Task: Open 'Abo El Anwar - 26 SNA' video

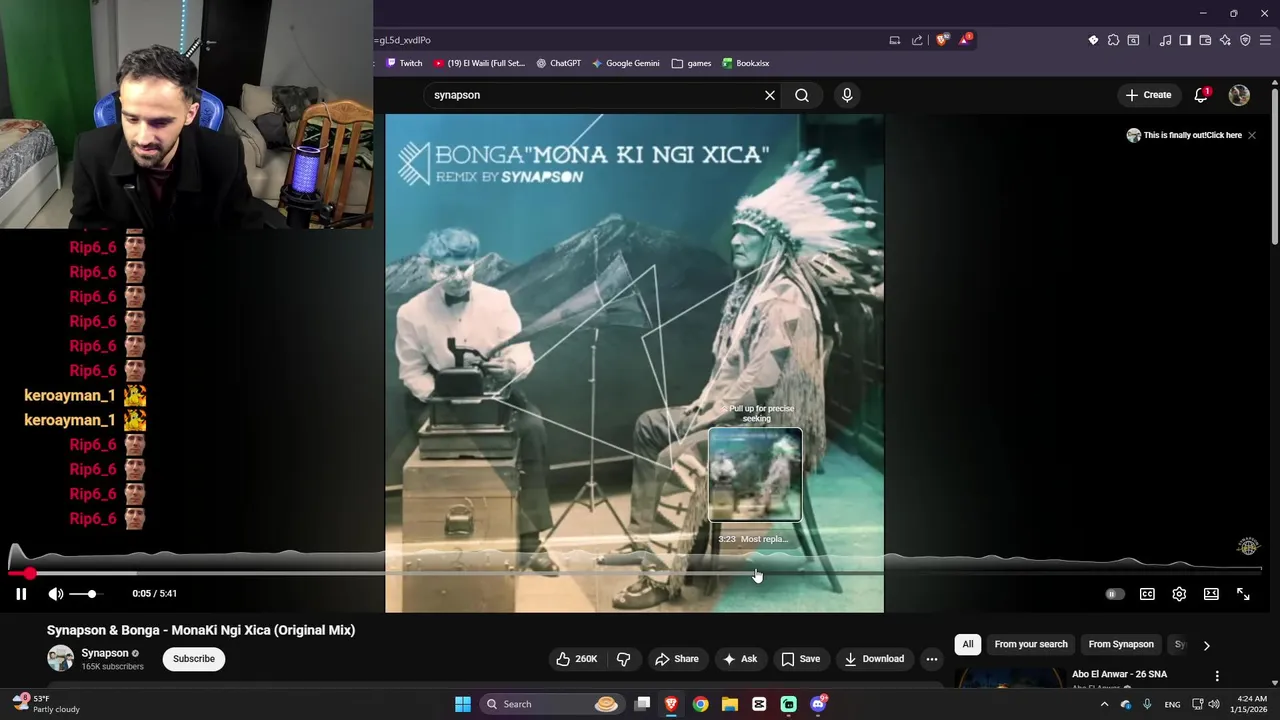Action: pyautogui.click(x=1119, y=674)
